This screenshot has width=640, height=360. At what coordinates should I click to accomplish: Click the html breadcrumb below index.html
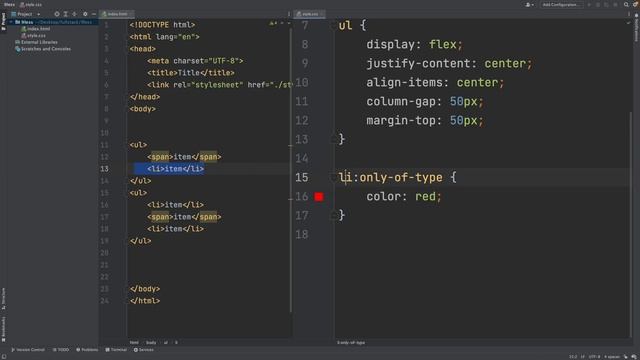click(x=134, y=342)
